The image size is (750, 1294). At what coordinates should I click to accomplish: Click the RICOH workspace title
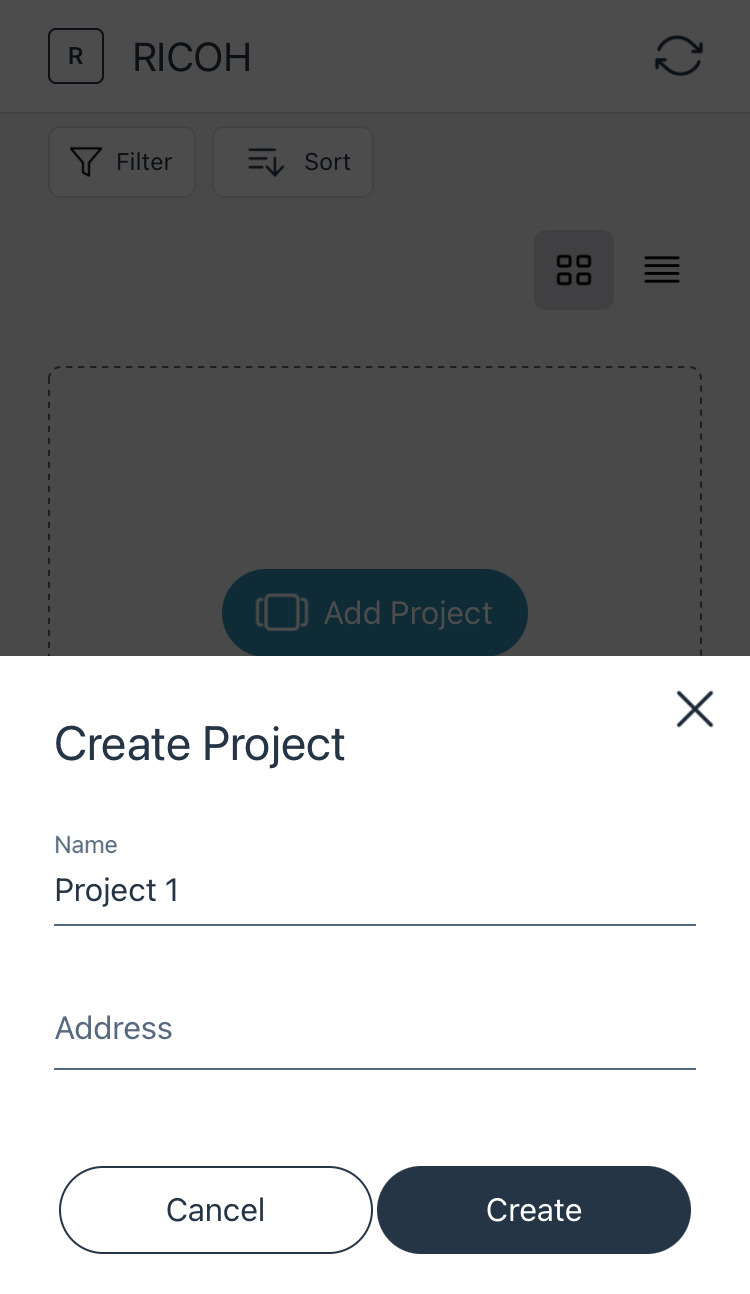point(192,58)
